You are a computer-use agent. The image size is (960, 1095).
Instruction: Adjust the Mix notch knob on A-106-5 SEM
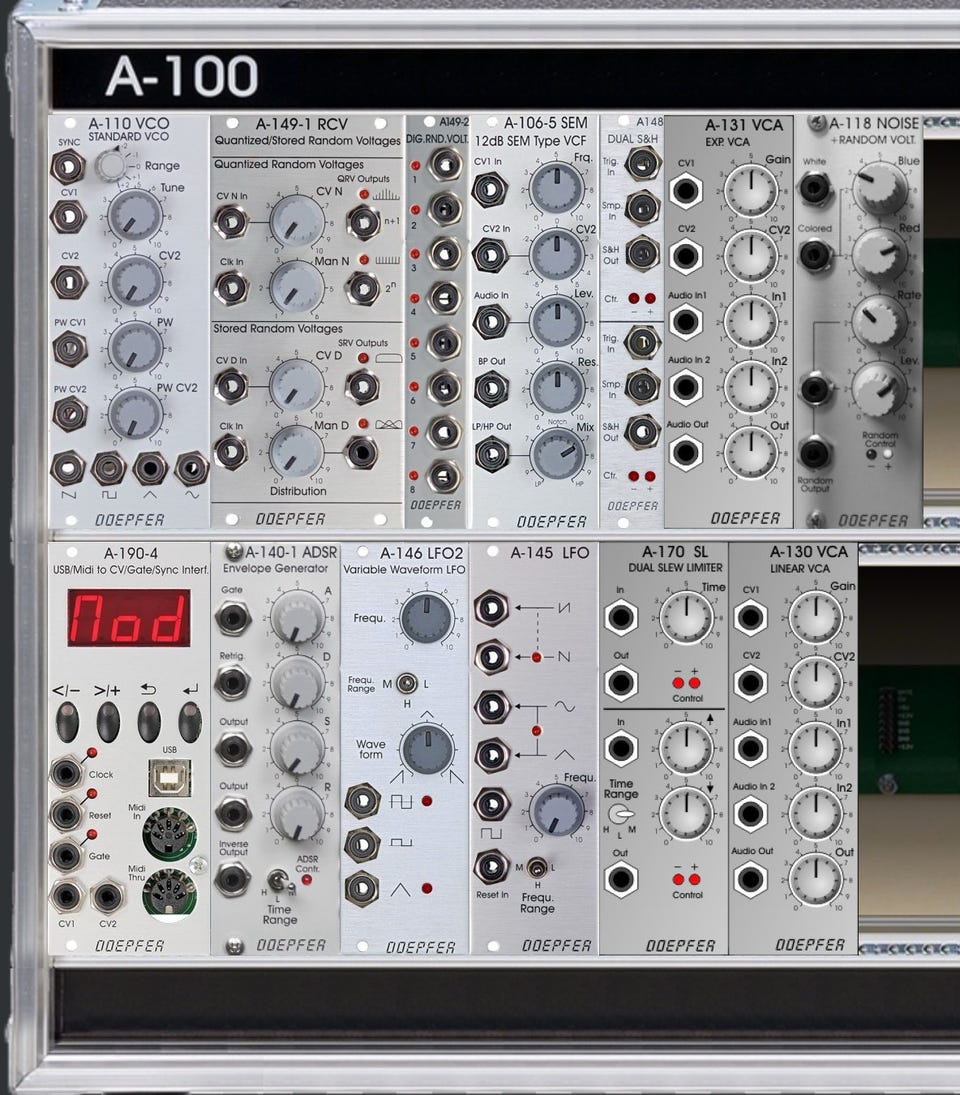coord(558,455)
